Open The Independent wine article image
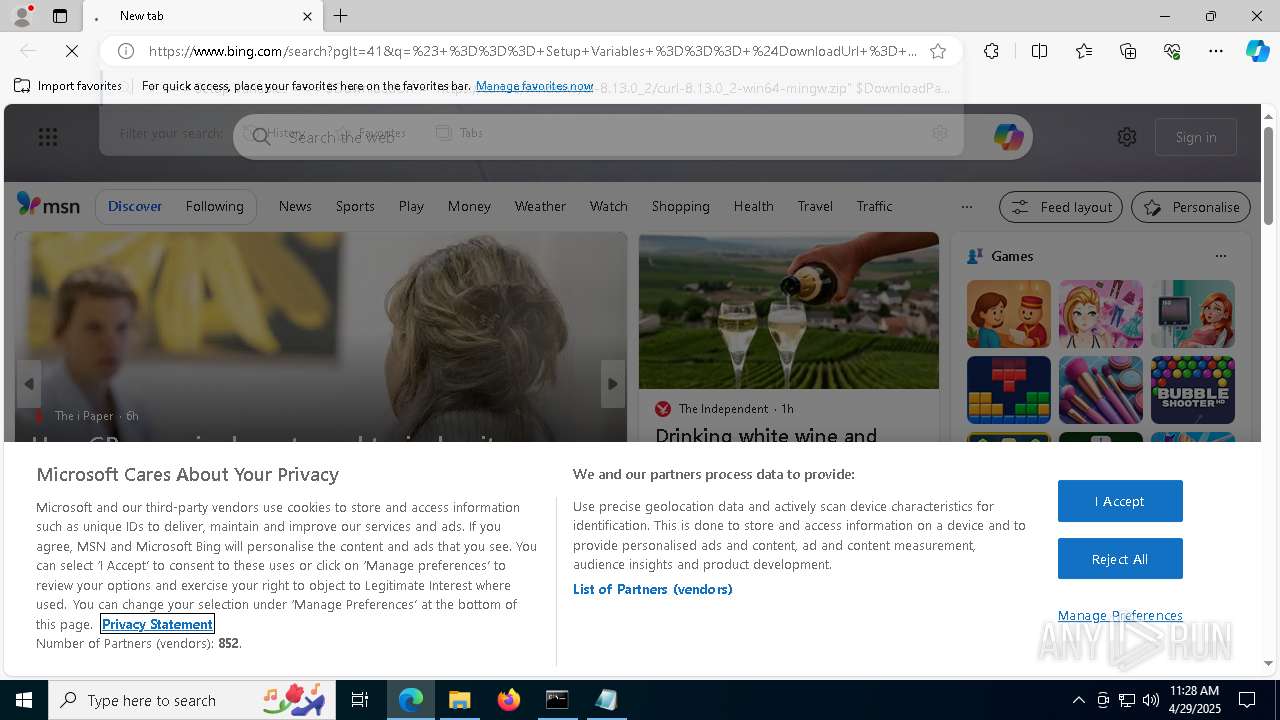The image size is (1280, 720). coord(789,311)
